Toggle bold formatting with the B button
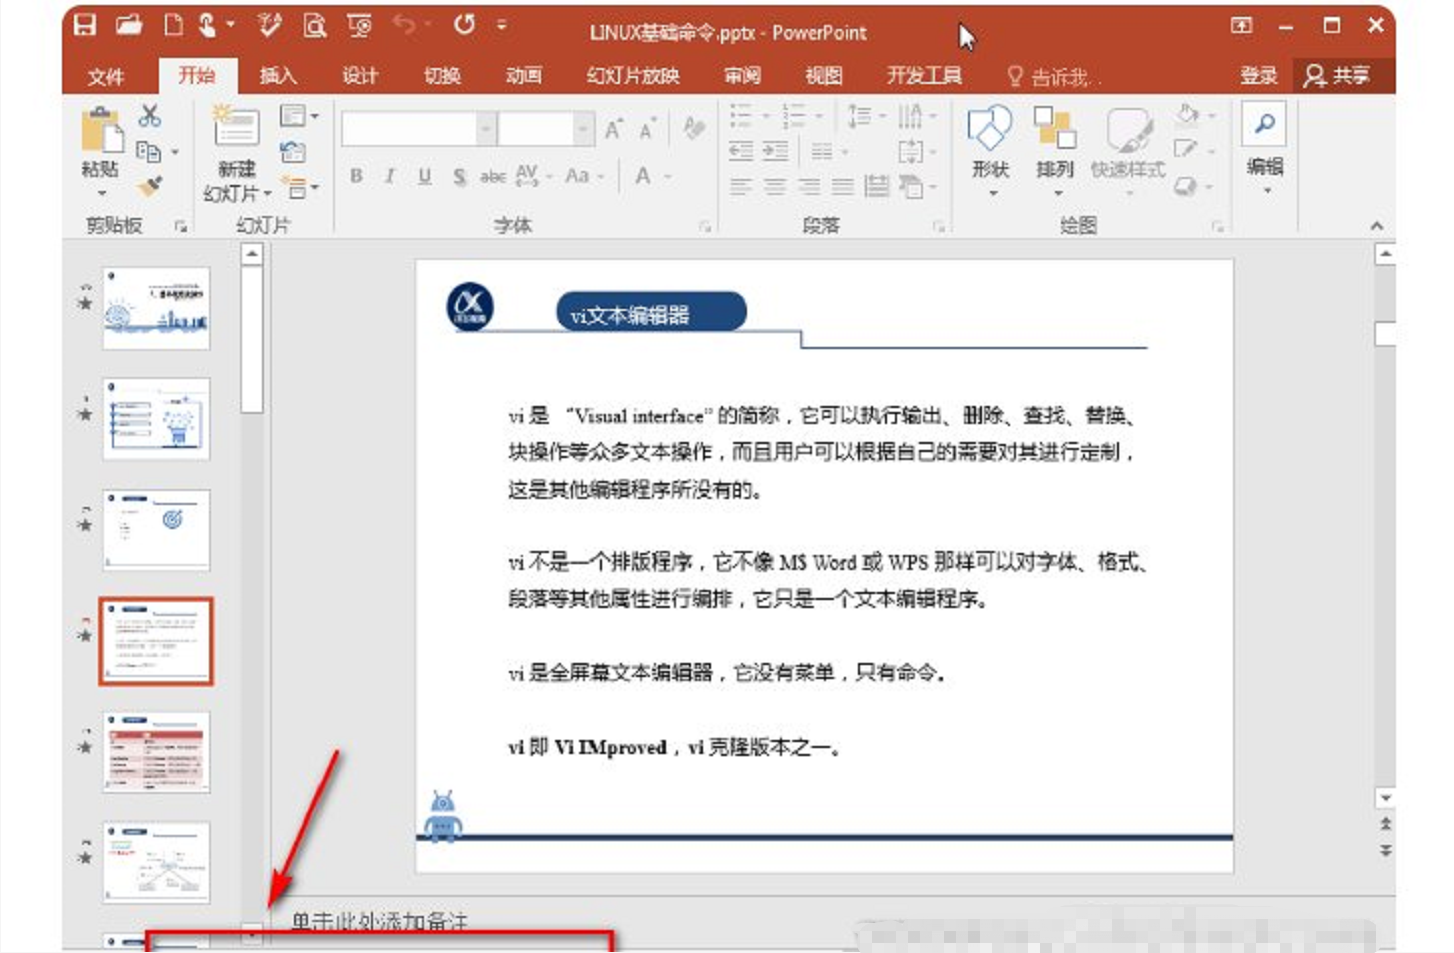The image size is (1454, 953). [x=356, y=176]
